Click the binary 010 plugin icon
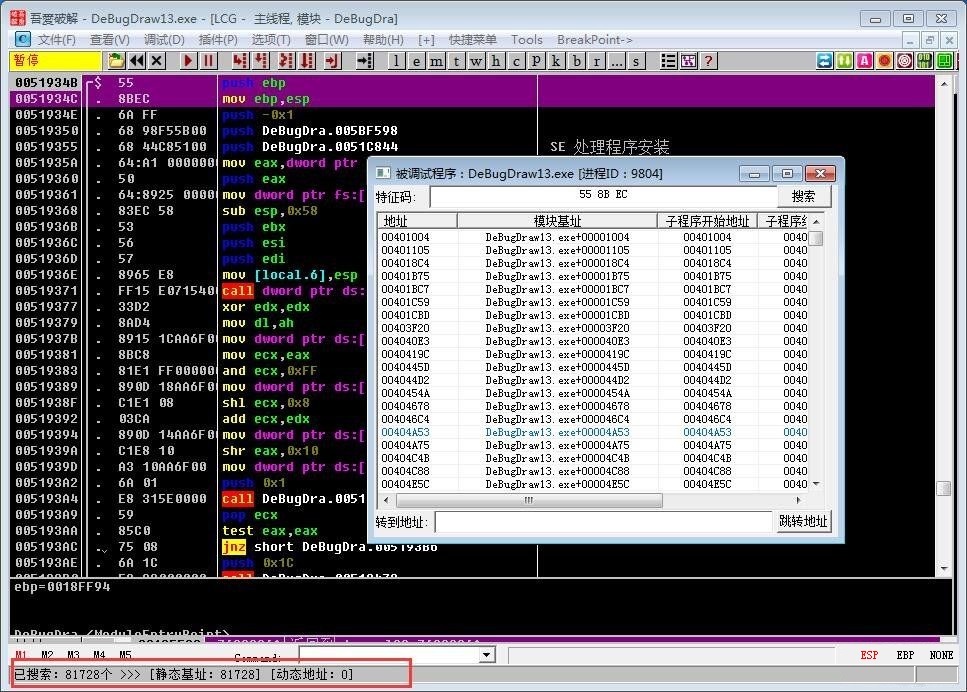The image size is (967, 692). pos(924,60)
